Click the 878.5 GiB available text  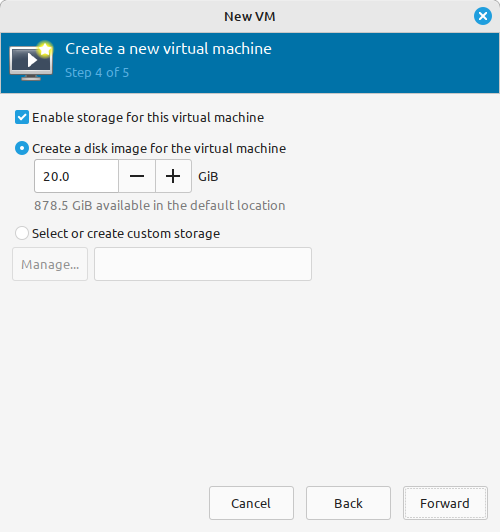point(160,206)
